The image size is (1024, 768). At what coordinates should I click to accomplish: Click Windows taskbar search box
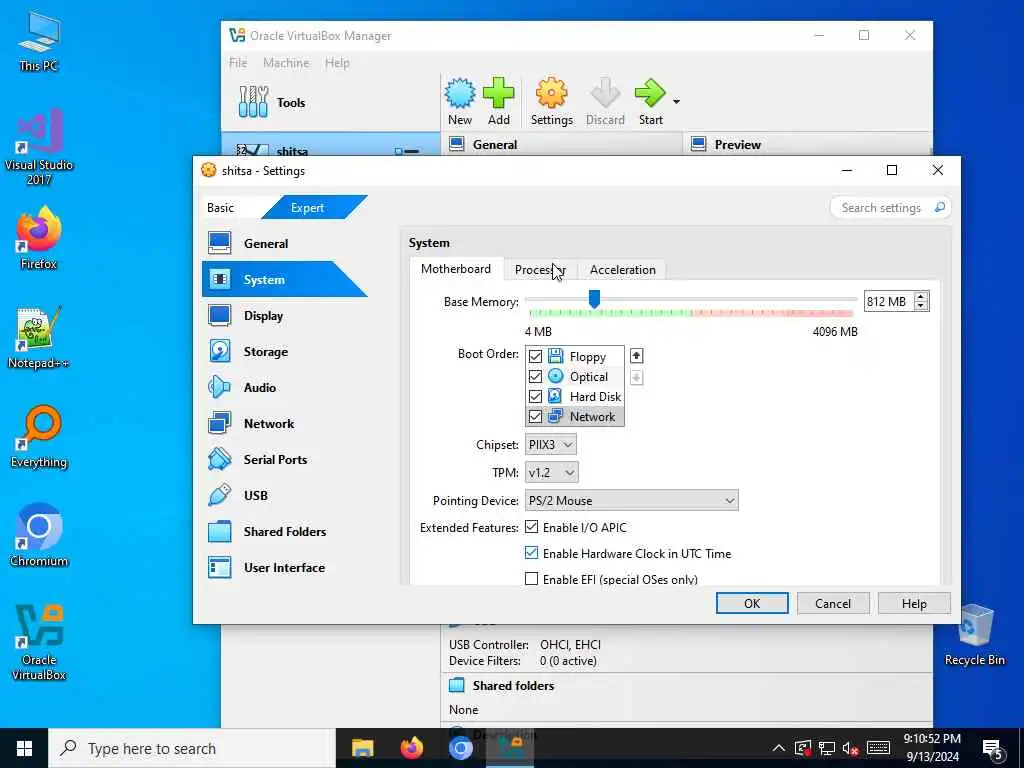(x=192, y=748)
